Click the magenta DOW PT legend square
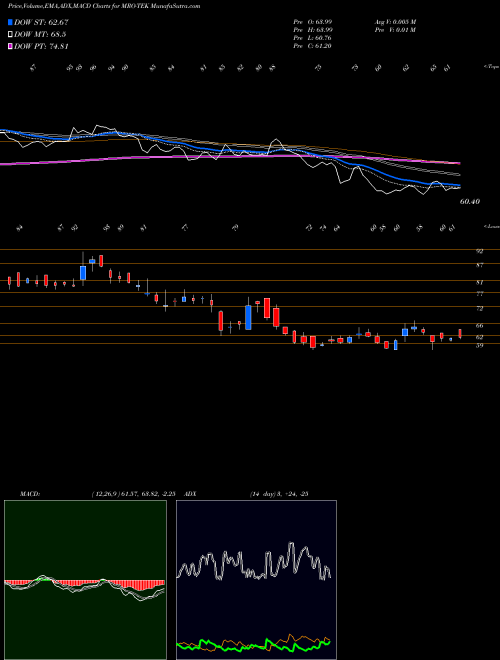Viewport: 500px width, 660px height. [x=11, y=47]
